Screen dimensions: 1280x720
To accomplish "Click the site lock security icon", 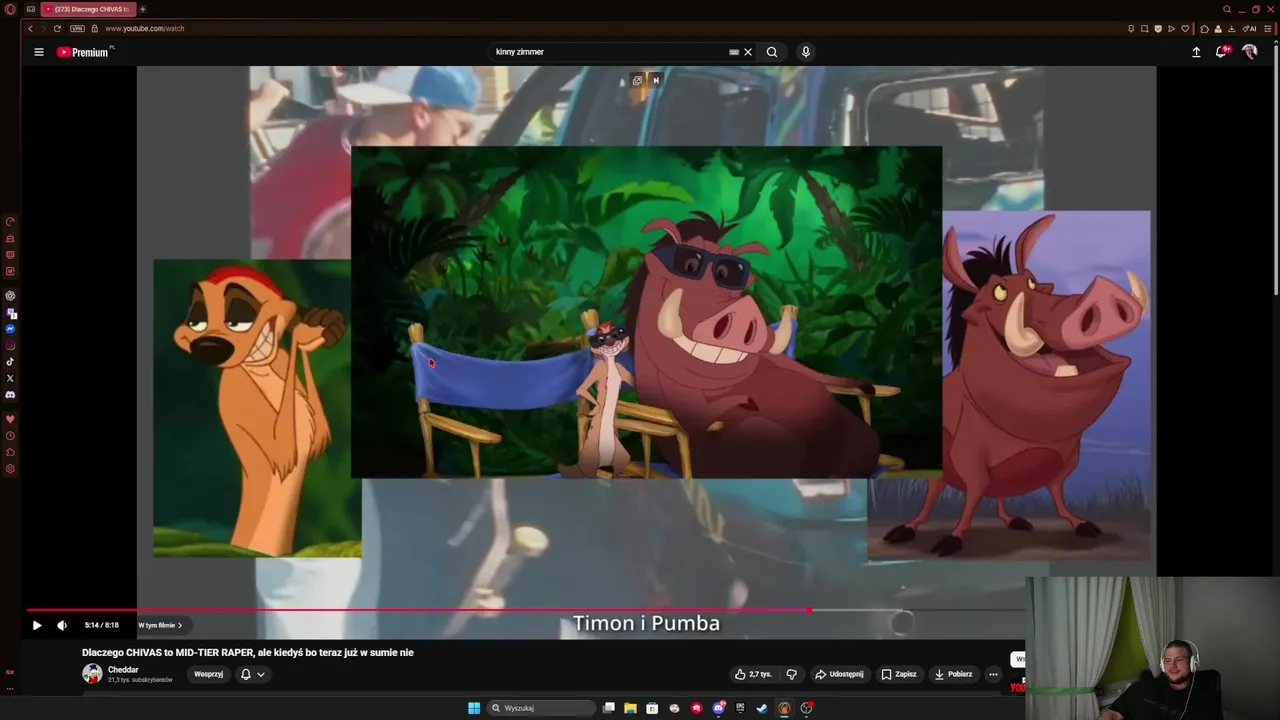I will [95, 28].
